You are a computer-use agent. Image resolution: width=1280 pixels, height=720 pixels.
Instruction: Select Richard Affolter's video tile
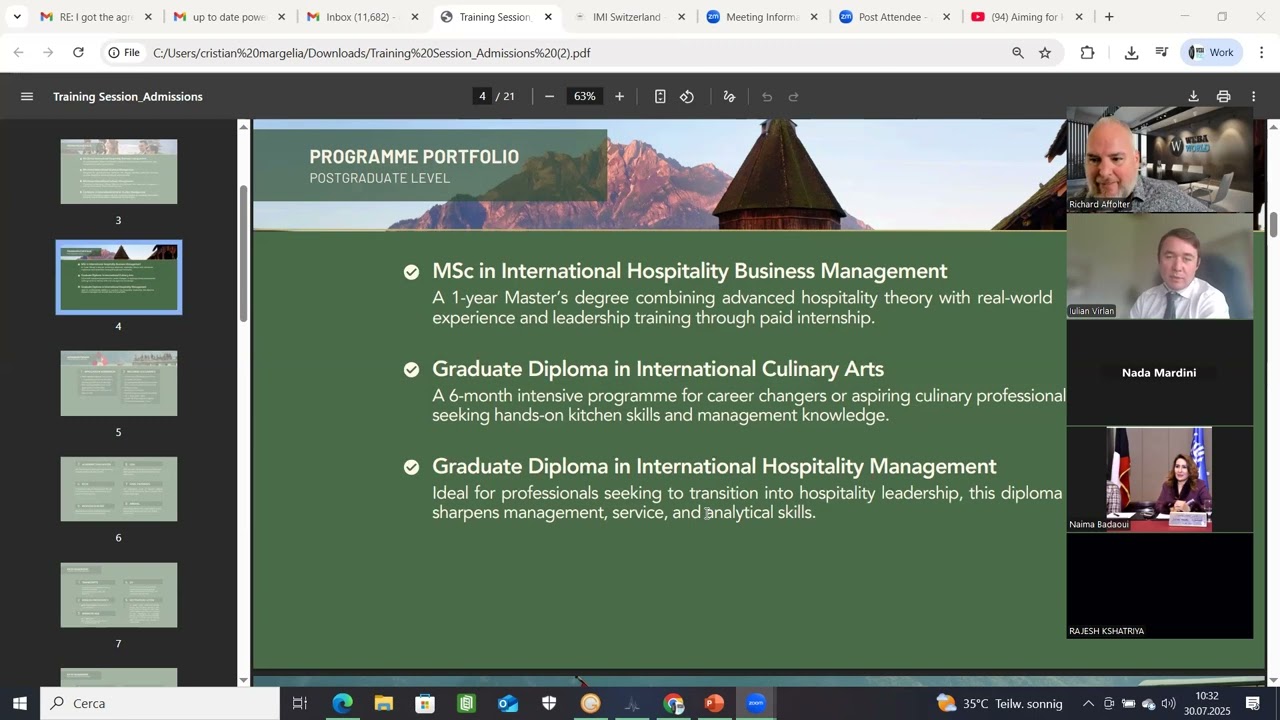click(x=1160, y=160)
